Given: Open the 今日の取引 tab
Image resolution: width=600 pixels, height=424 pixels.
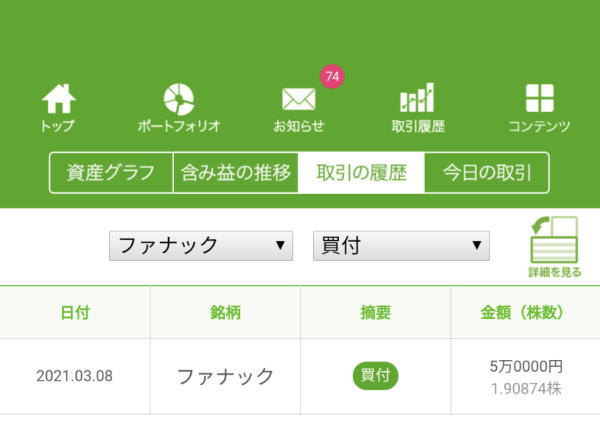Looking at the screenshot, I should pyautogui.click(x=486, y=173).
